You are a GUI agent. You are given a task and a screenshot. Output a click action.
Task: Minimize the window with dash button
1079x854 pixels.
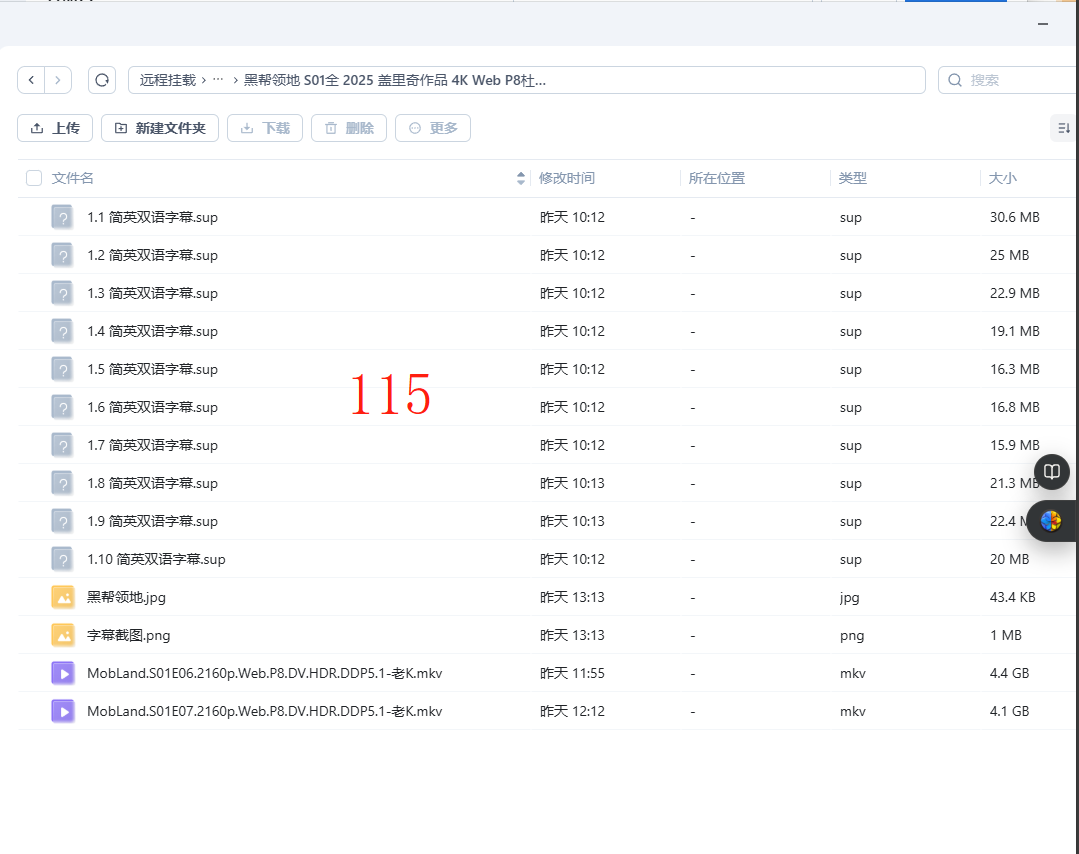(1043, 24)
